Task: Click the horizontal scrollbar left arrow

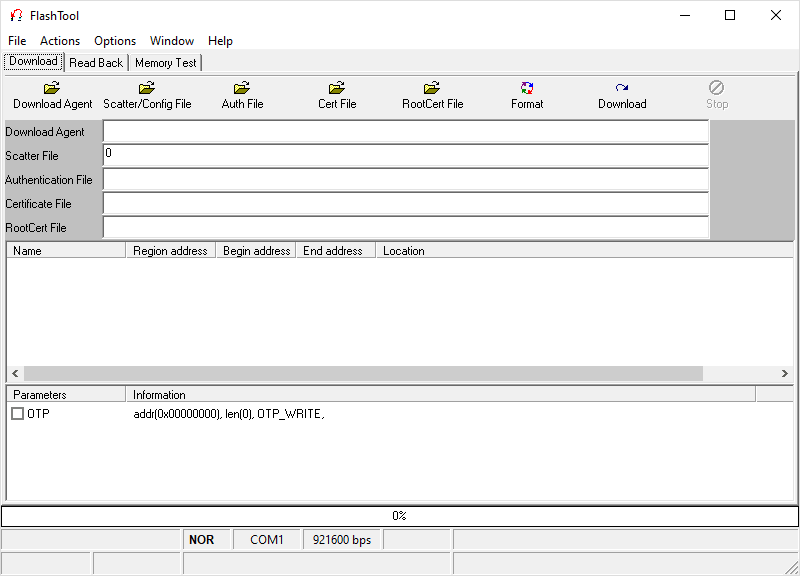Action: 15,373
